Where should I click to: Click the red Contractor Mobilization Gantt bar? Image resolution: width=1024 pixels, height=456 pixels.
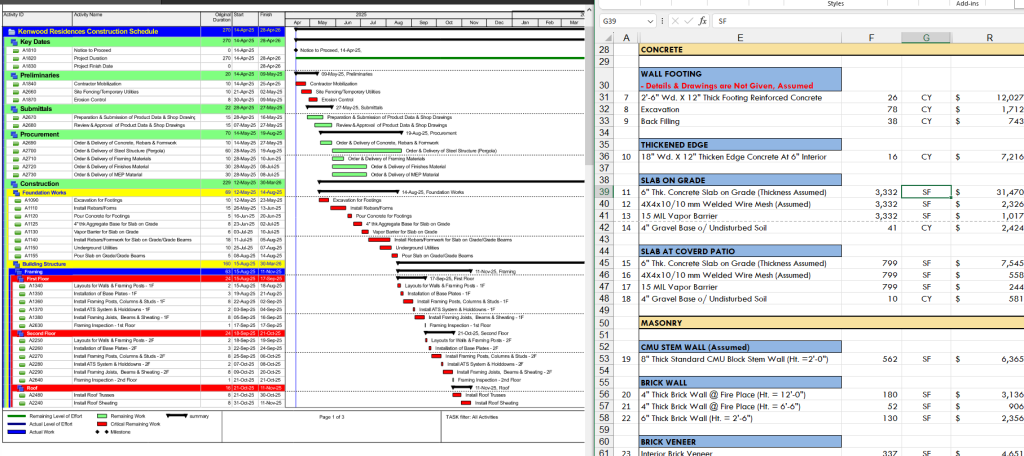click(300, 84)
